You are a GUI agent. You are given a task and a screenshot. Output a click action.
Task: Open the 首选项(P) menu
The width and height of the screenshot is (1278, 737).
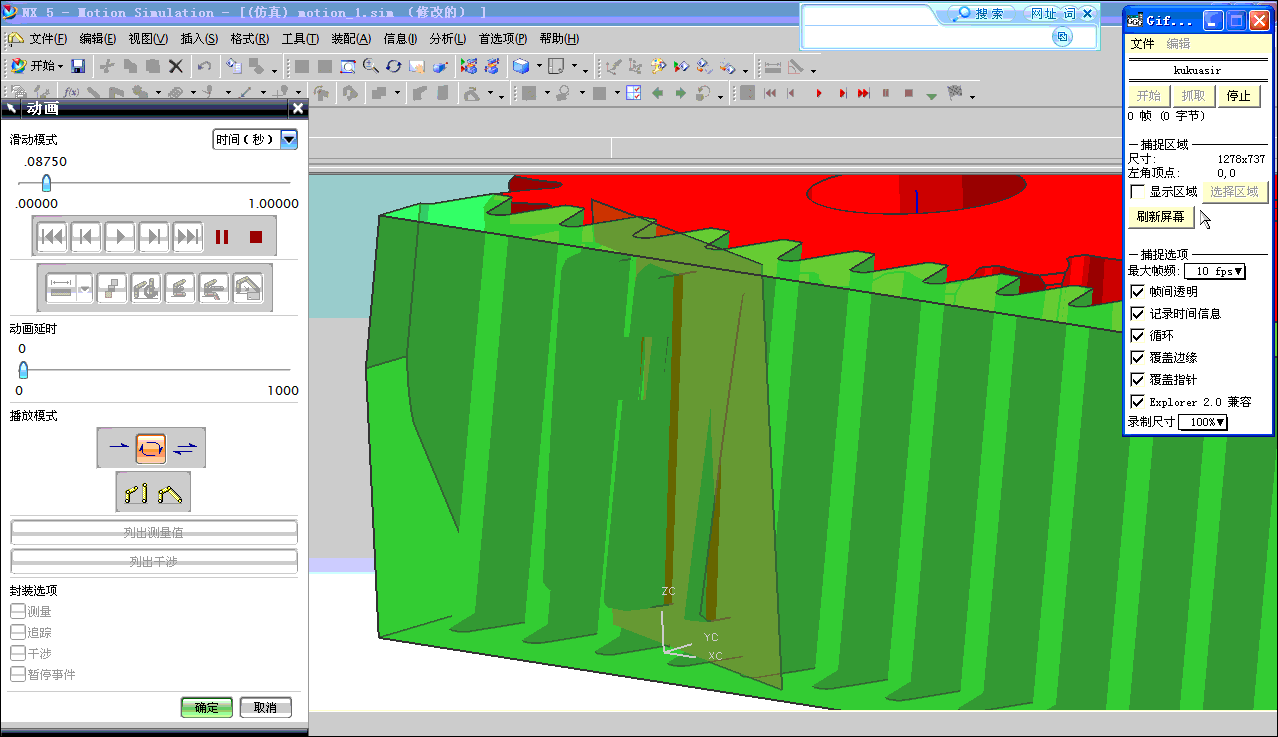pyautogui.click(x=503, y=39)
